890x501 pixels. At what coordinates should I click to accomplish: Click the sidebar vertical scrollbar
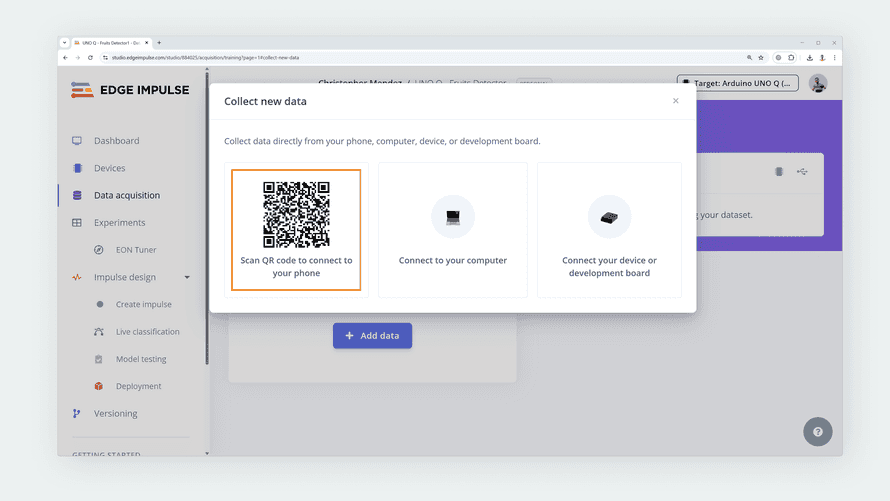tap(207, 218)
